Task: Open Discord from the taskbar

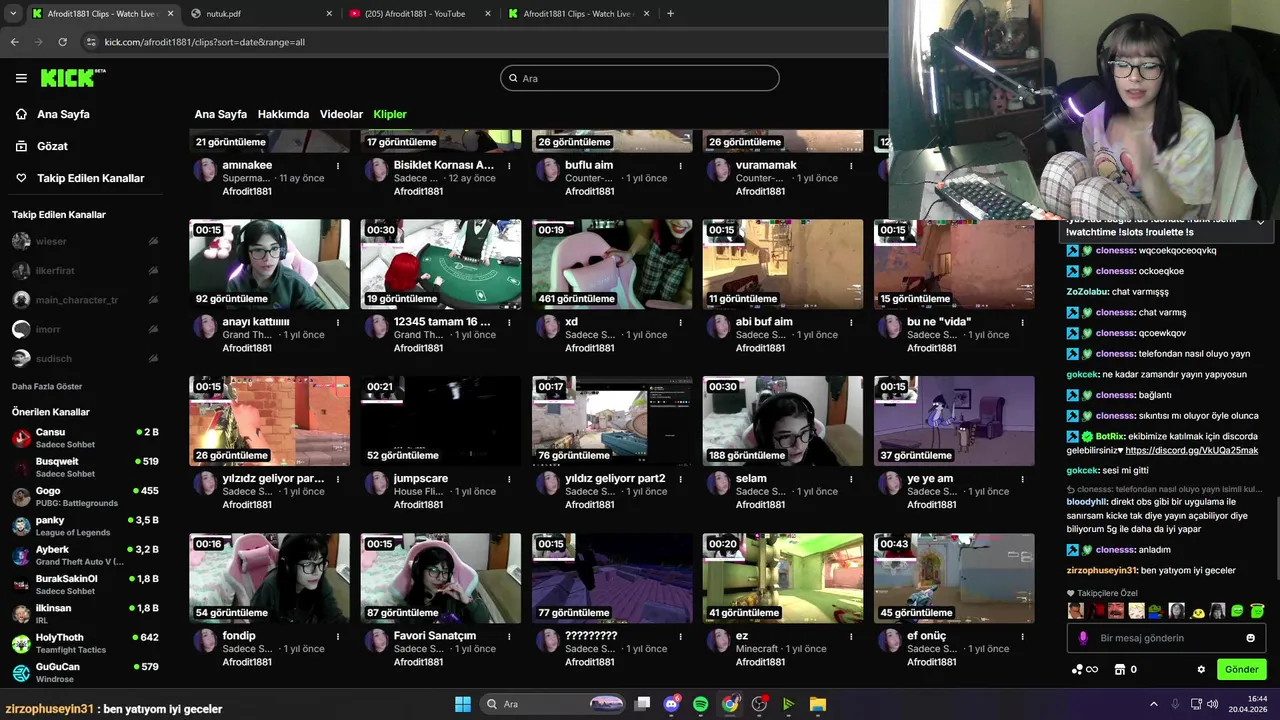Action: (671, 704)
